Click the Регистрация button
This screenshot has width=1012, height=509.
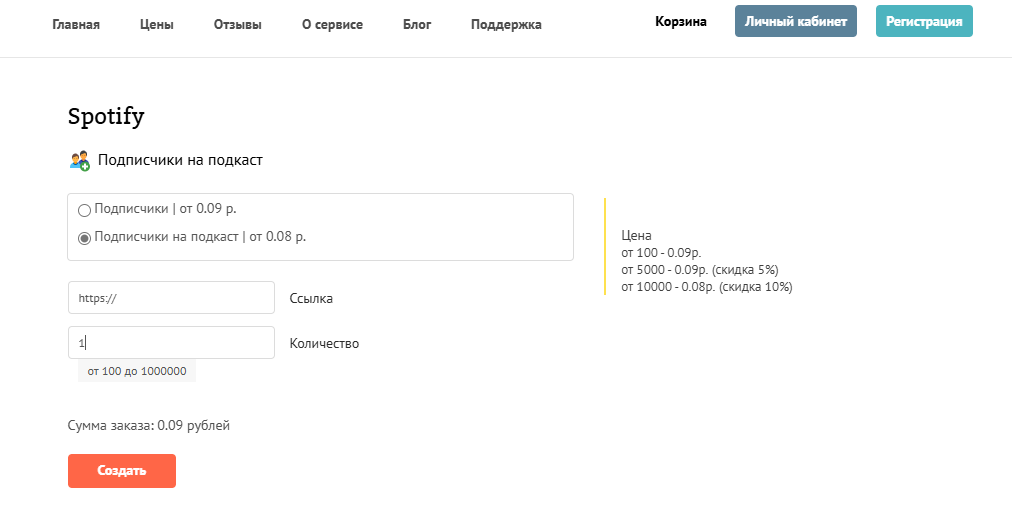924,21
